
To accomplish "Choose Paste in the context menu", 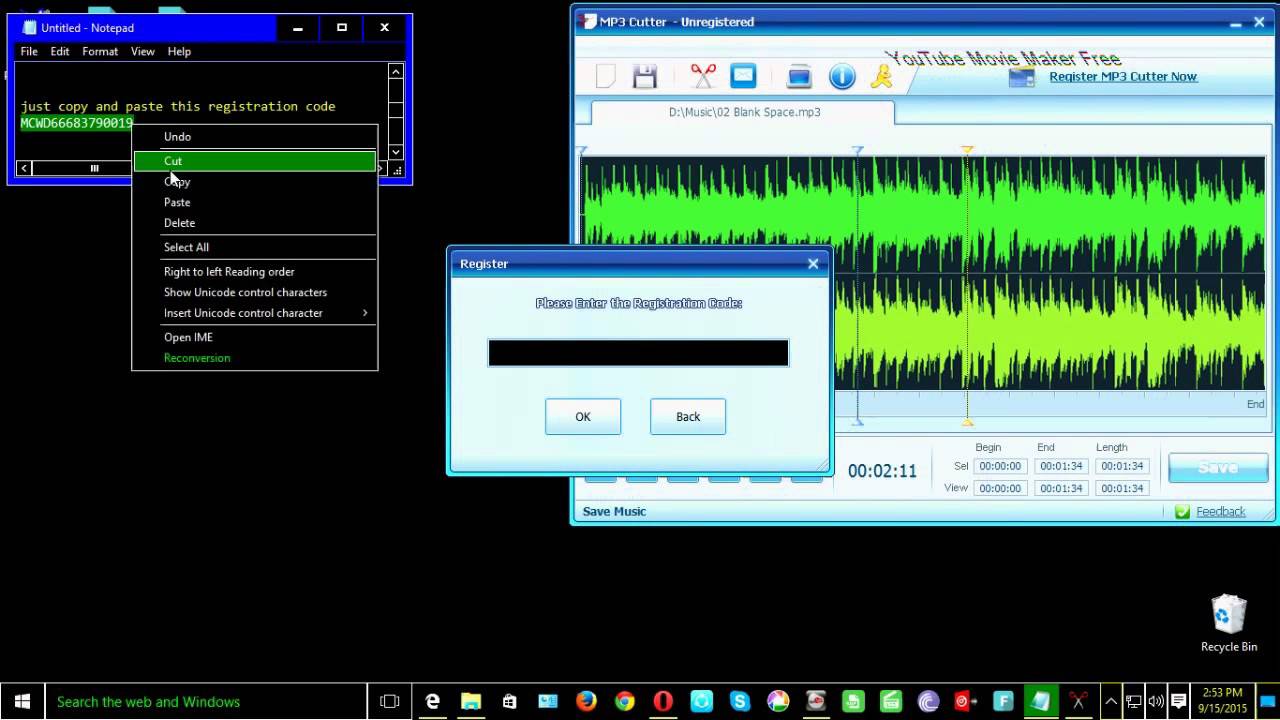I will [x=255, y=202].
